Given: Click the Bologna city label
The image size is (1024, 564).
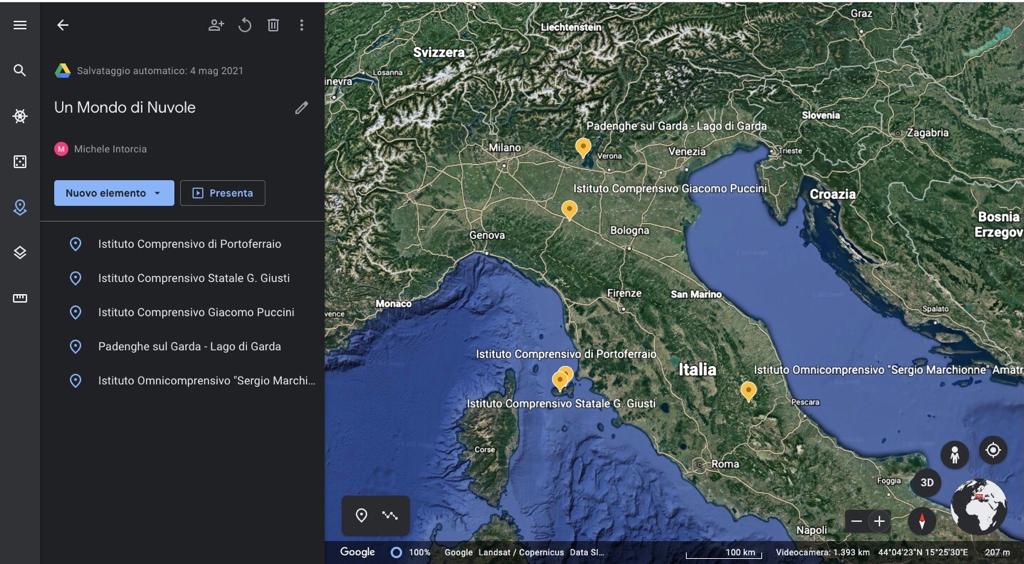Looking at the screenshot, I should point(630,230).
